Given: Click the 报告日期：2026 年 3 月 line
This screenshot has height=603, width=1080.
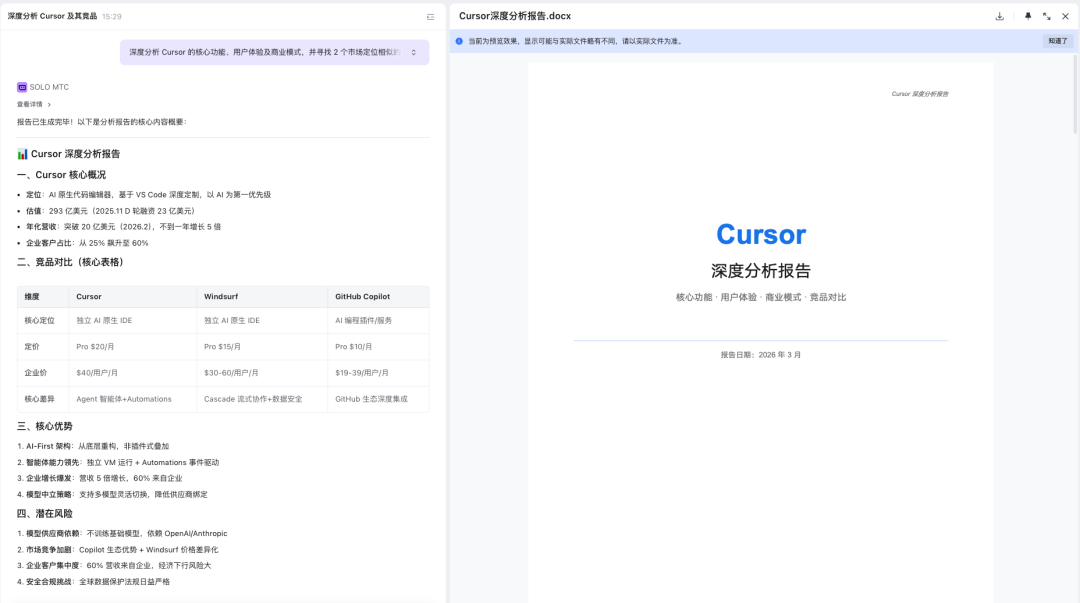Looking at the screenshot, I should tap(760, 354).
